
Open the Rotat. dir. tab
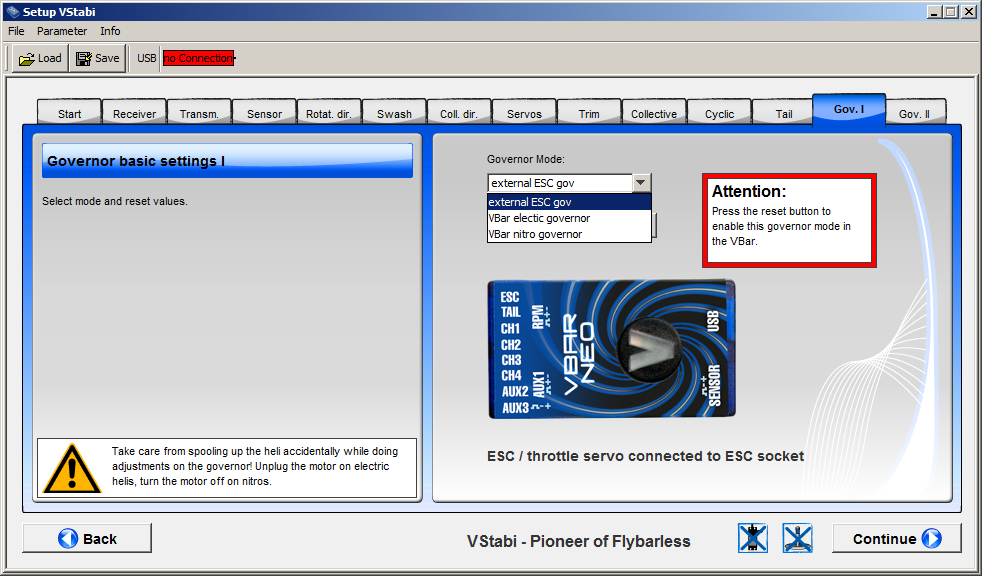tap(329, 113)
